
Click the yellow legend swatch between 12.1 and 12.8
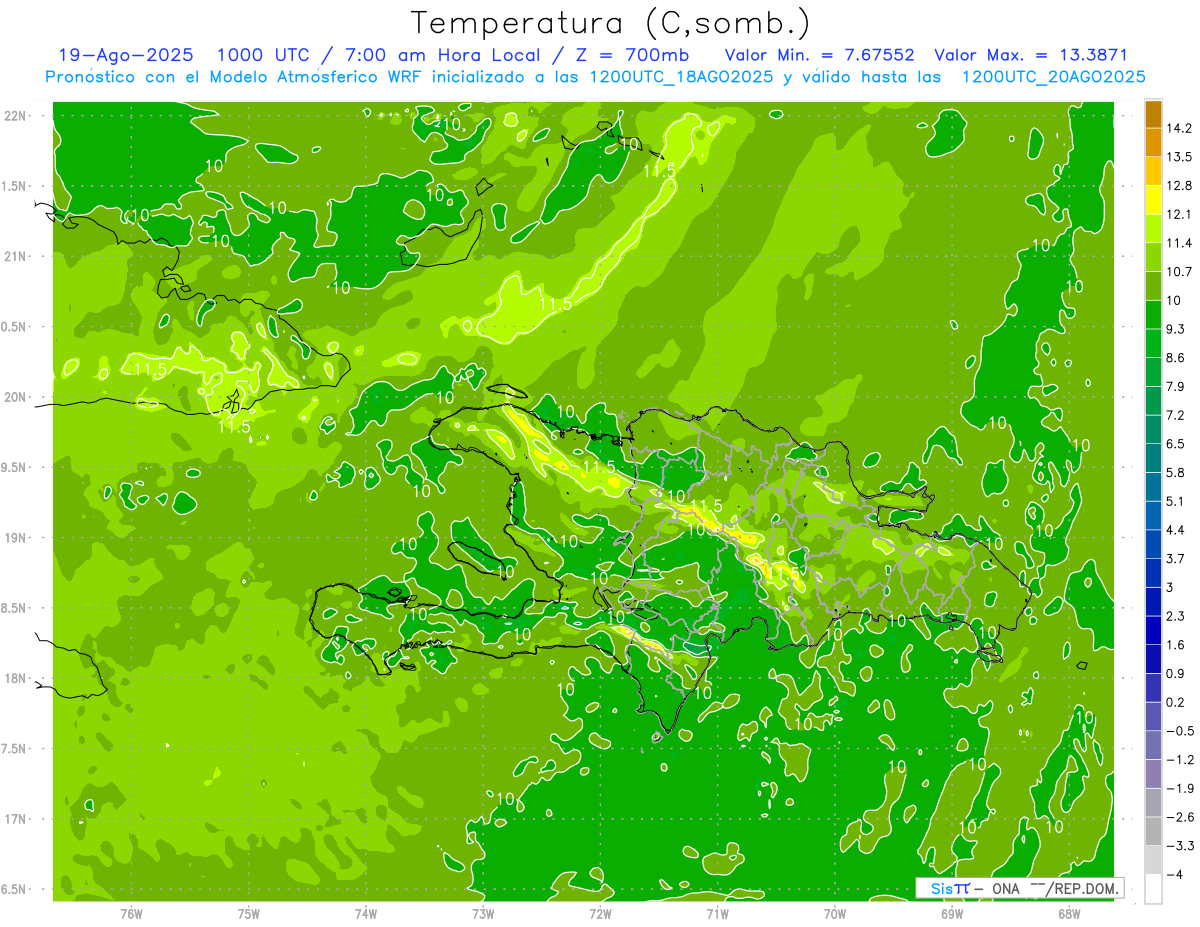[1153, 201]
